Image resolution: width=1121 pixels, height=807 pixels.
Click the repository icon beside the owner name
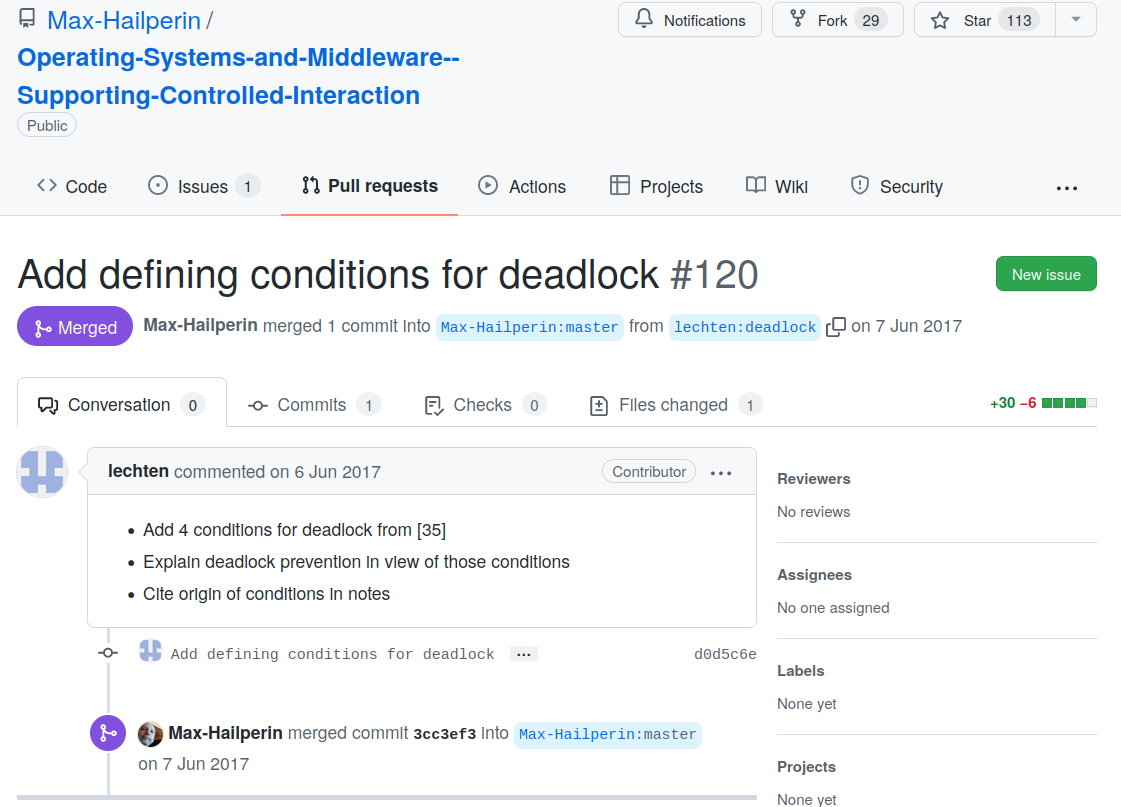click(x=28, y=20)
